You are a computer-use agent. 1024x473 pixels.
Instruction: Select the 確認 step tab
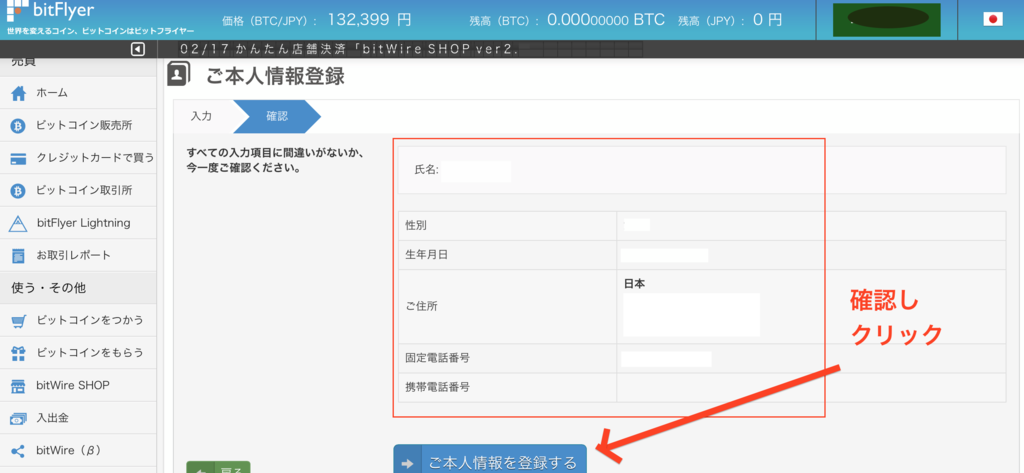277,116
